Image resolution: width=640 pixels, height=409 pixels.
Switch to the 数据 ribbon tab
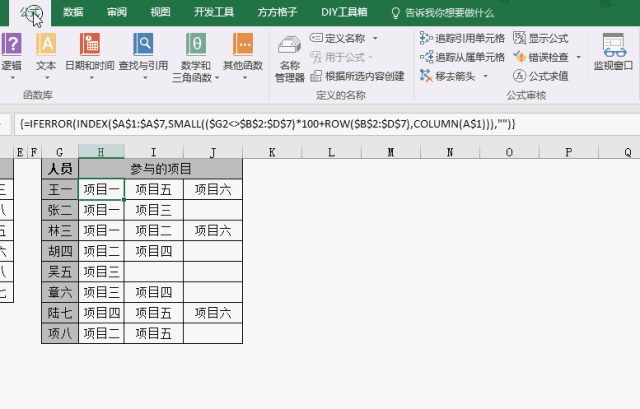click(73, 12)
